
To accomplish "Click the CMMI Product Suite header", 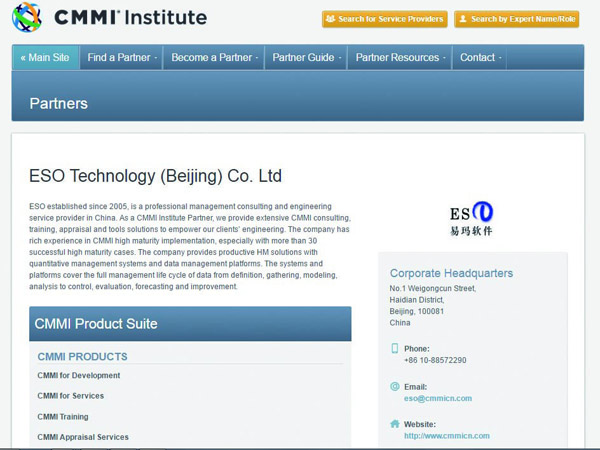I will (x=190, y=324).
